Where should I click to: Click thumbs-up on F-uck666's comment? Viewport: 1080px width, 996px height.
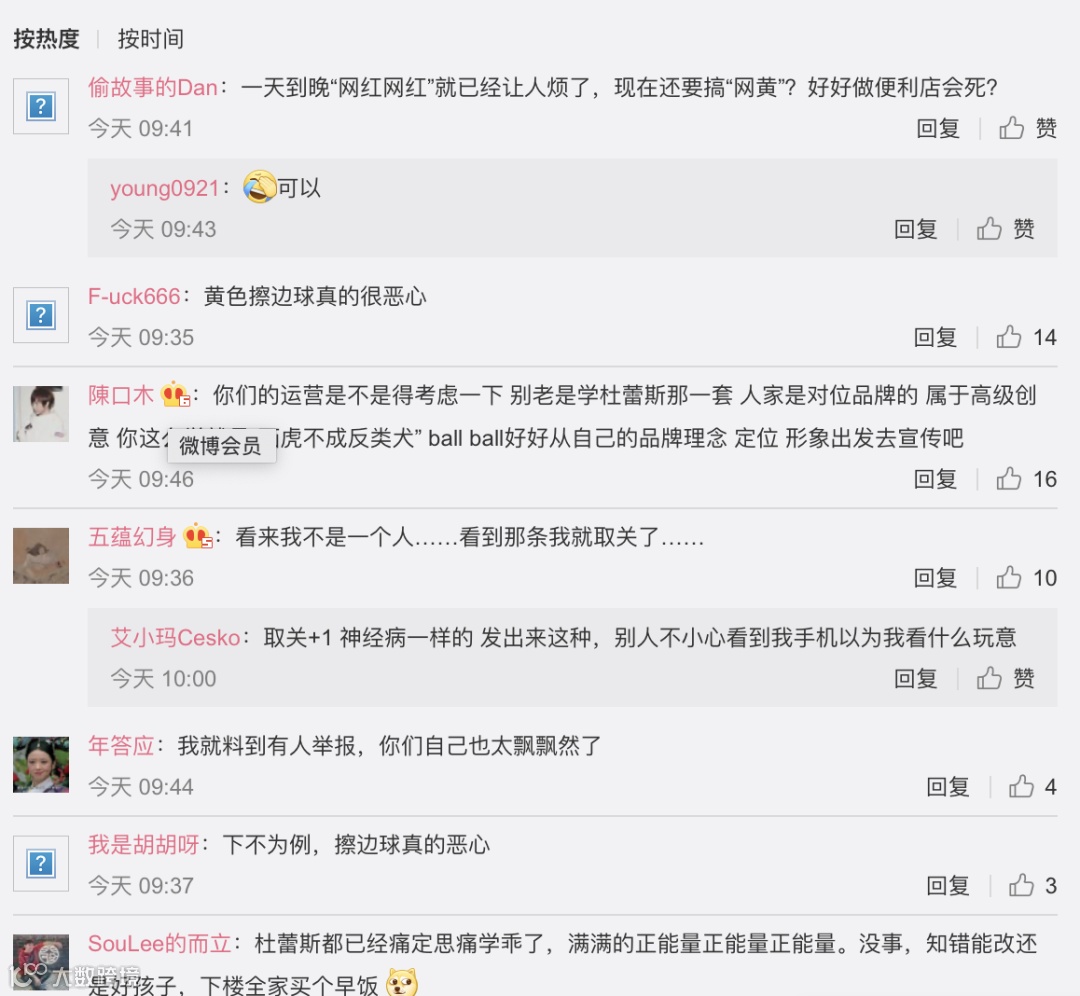coord(1026,337)
